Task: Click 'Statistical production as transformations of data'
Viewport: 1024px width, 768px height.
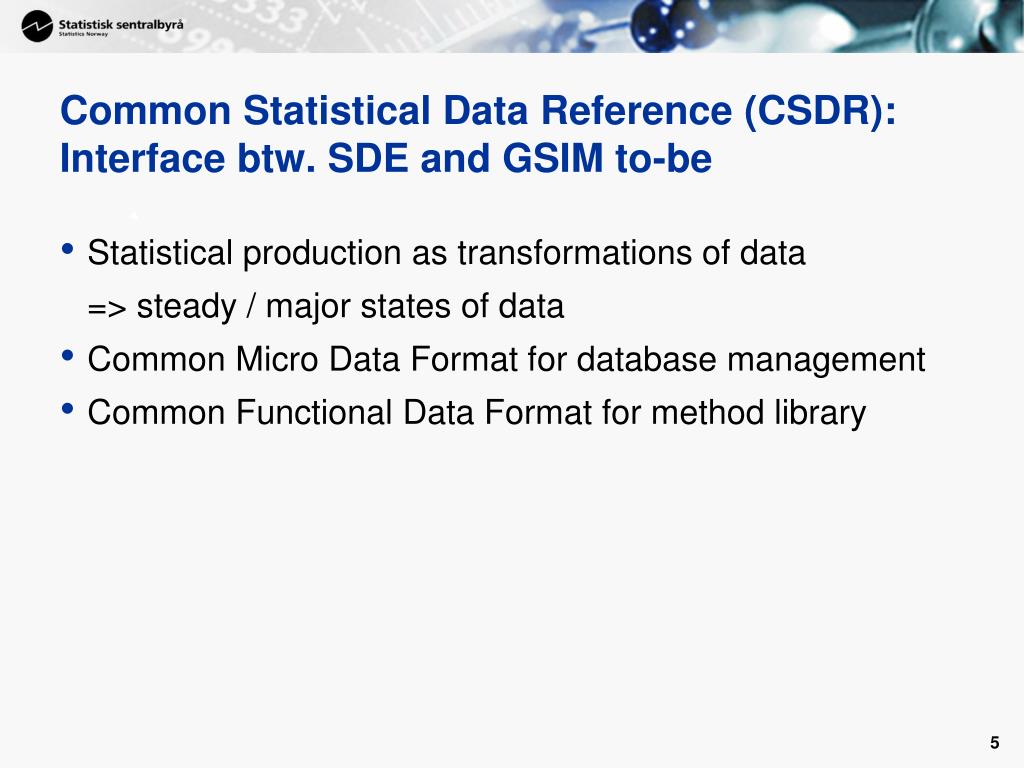Action: pyautogui.click(x=447, y=253)
